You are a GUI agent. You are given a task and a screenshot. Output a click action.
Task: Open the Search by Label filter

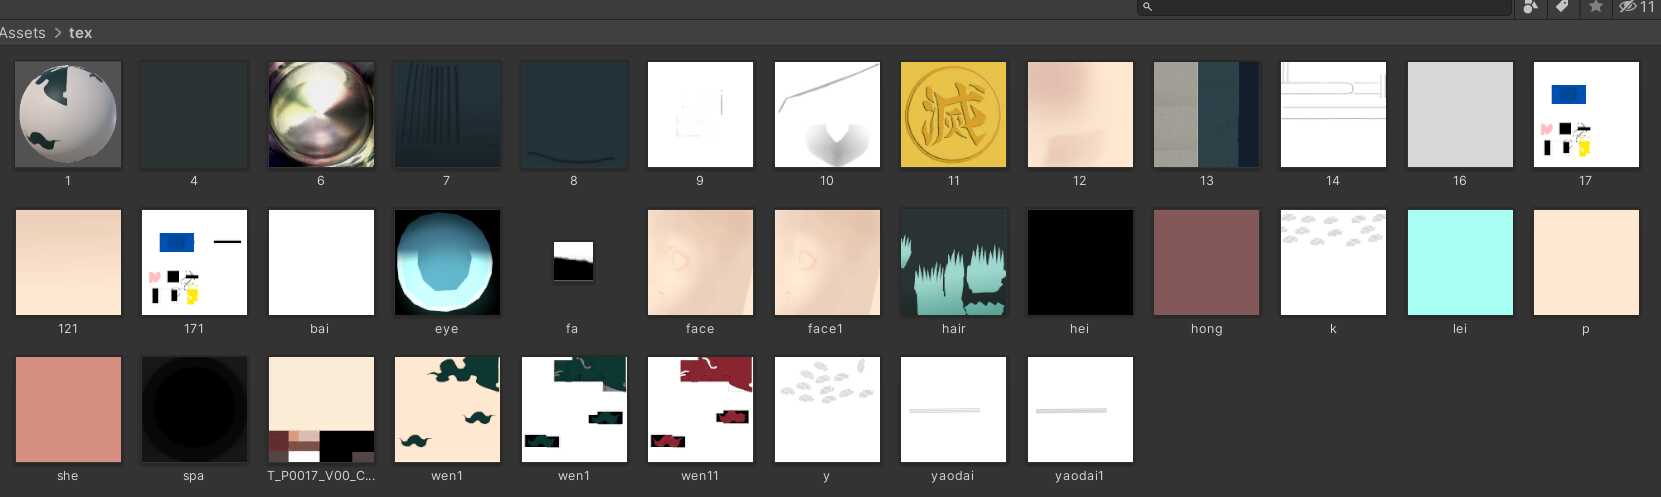(x=1562, y=7)
